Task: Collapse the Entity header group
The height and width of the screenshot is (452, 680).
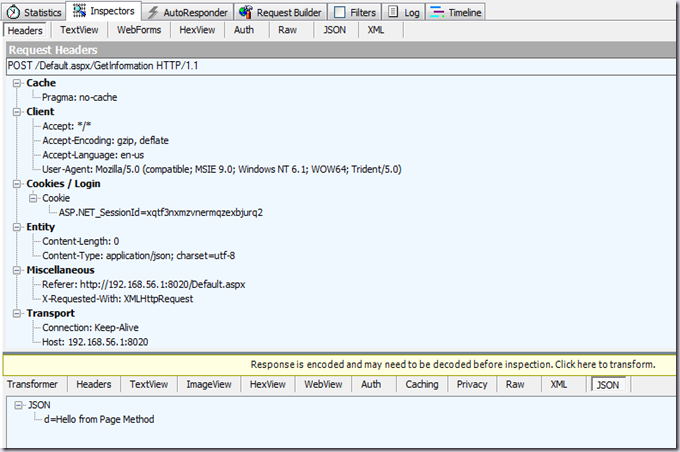Action: [17, 227]
